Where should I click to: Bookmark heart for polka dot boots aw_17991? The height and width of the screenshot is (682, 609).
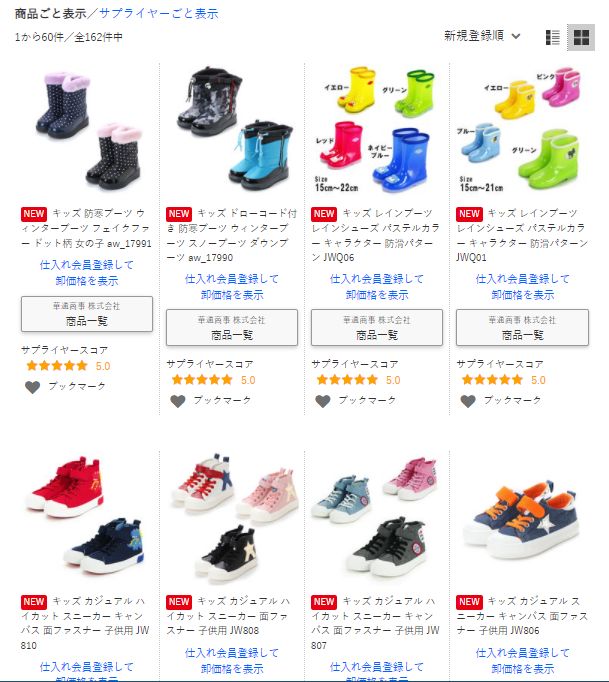click(x=33, y=386)
